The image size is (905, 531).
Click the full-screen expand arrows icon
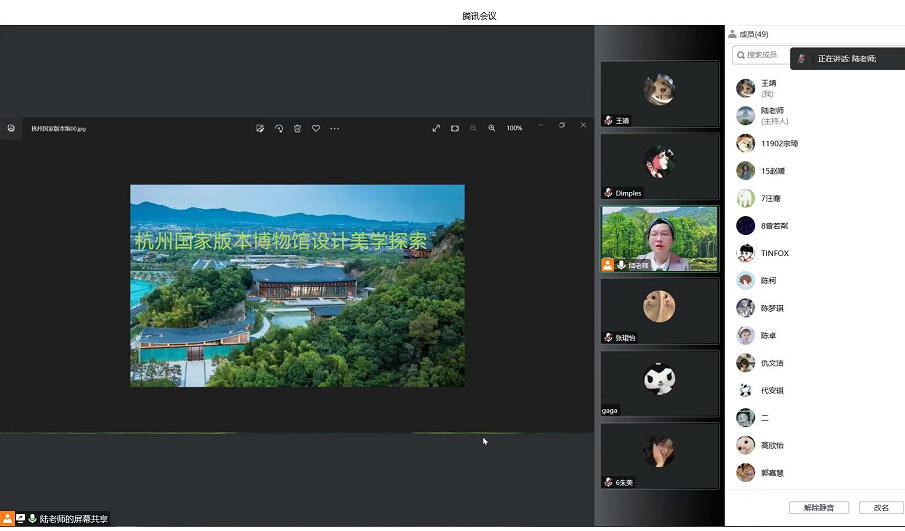pyautogui.click(x=436, y=128)
